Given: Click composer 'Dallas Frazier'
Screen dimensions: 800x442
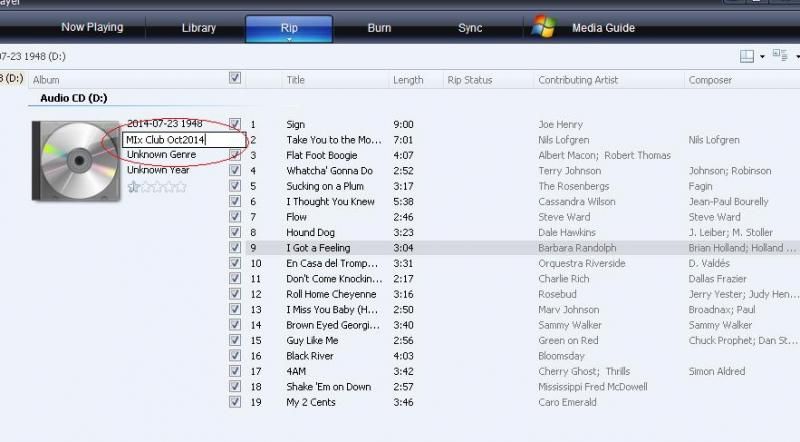Looking at the screenshot, I should (x=717, y=279).
